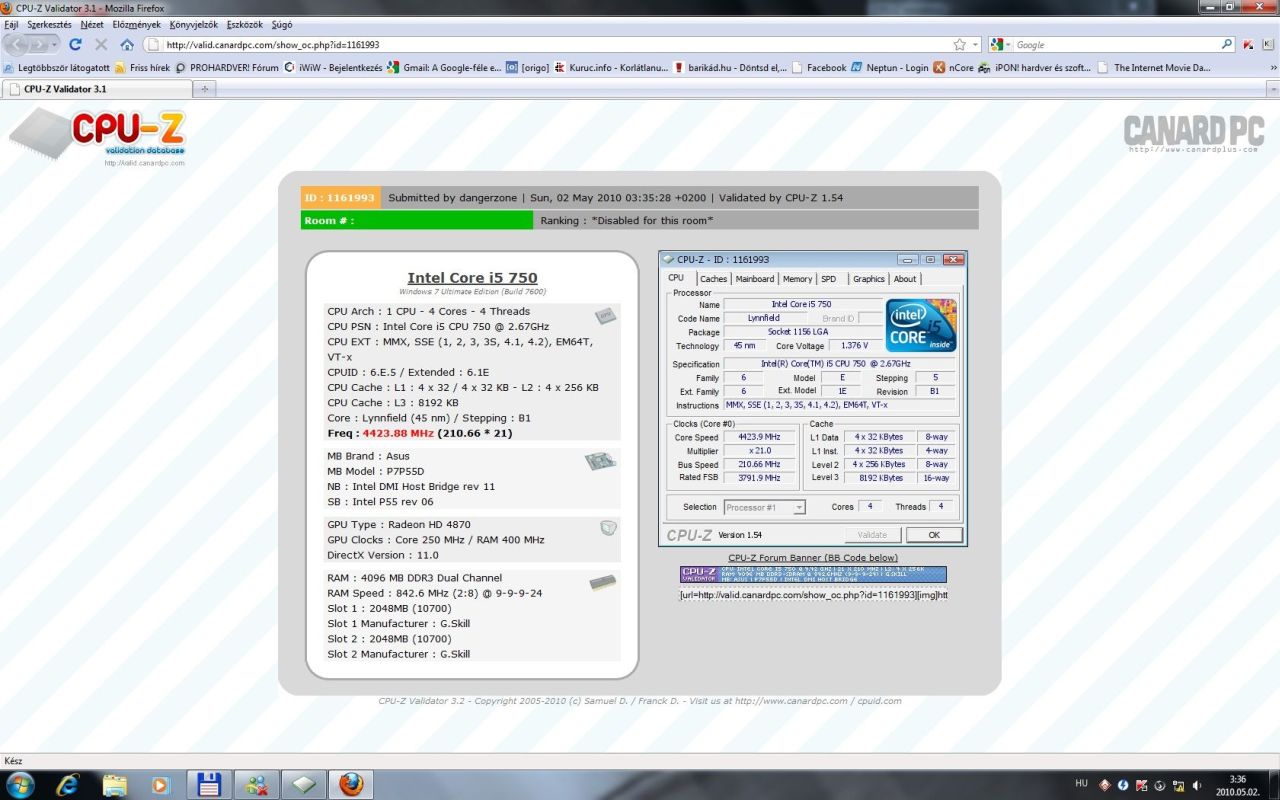This screenshot has height=800, width=1280.
Task: Click the 3:36 system clock
Action: 1238,779
